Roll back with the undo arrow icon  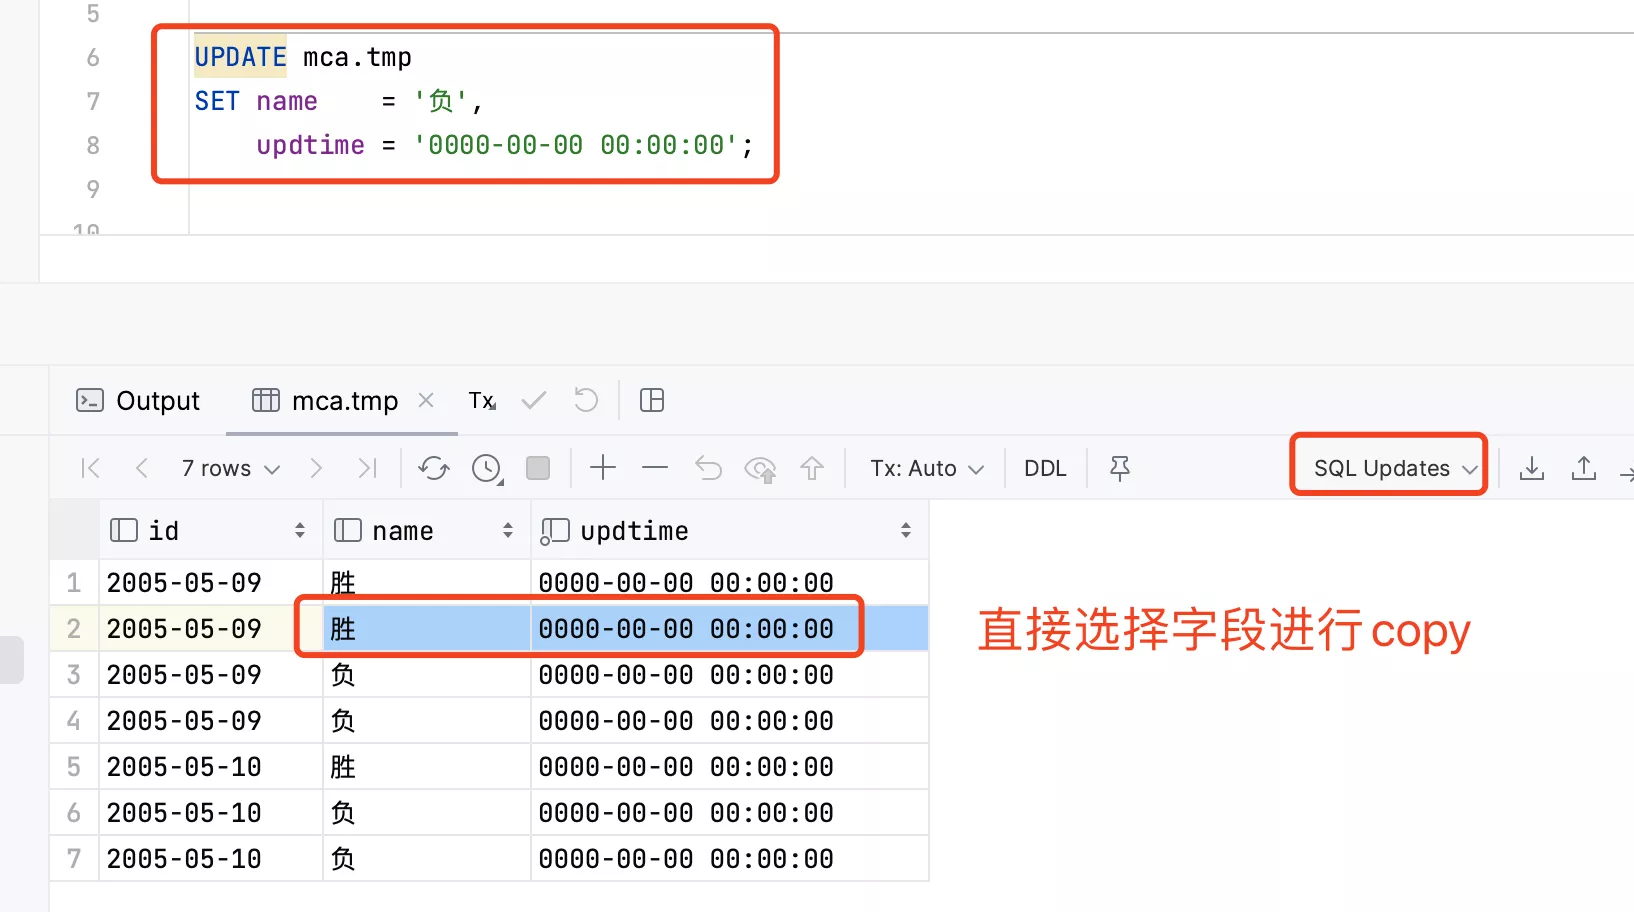click(586, 401)
